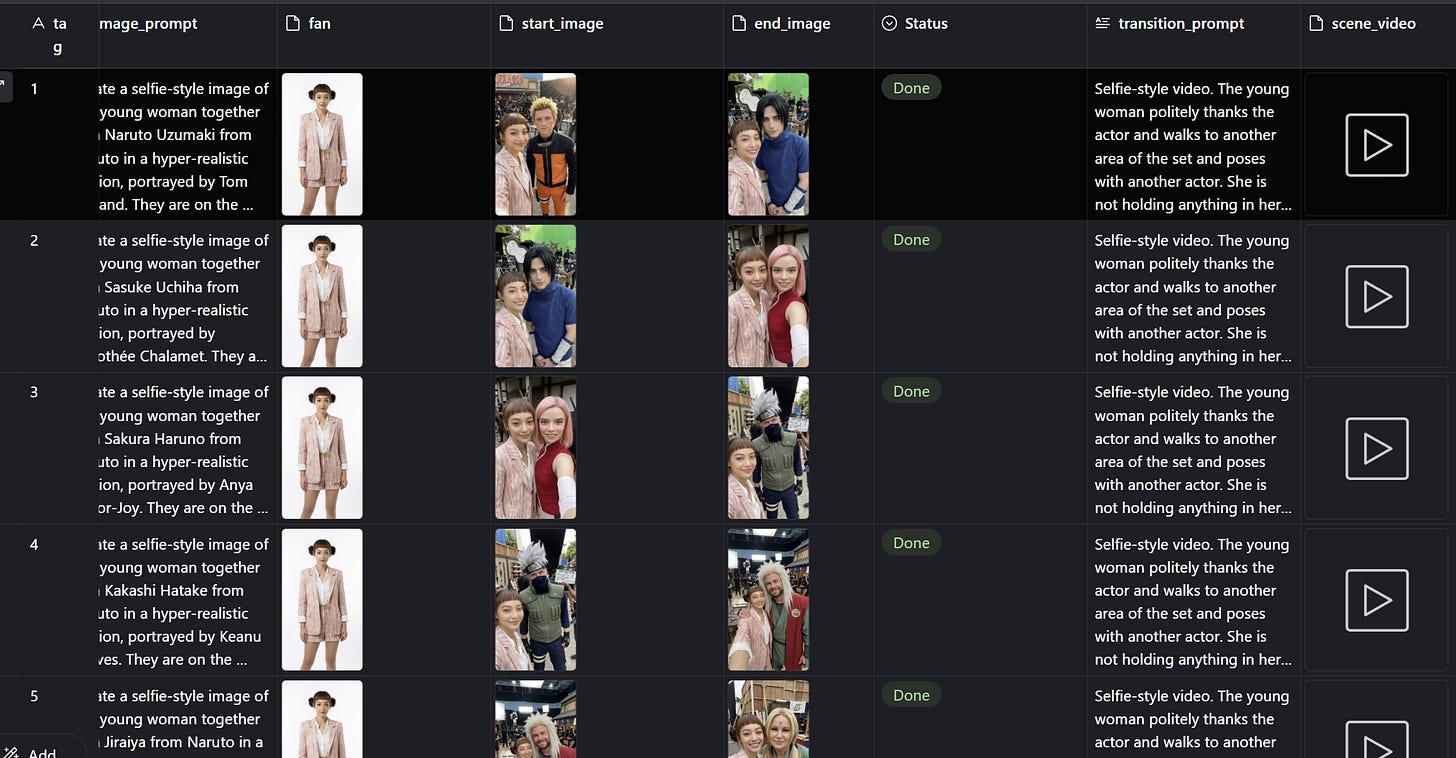Click the Done status in row 5
Image resolution: width=1456 pixels, height=758 pixels.
pos(911,695)
